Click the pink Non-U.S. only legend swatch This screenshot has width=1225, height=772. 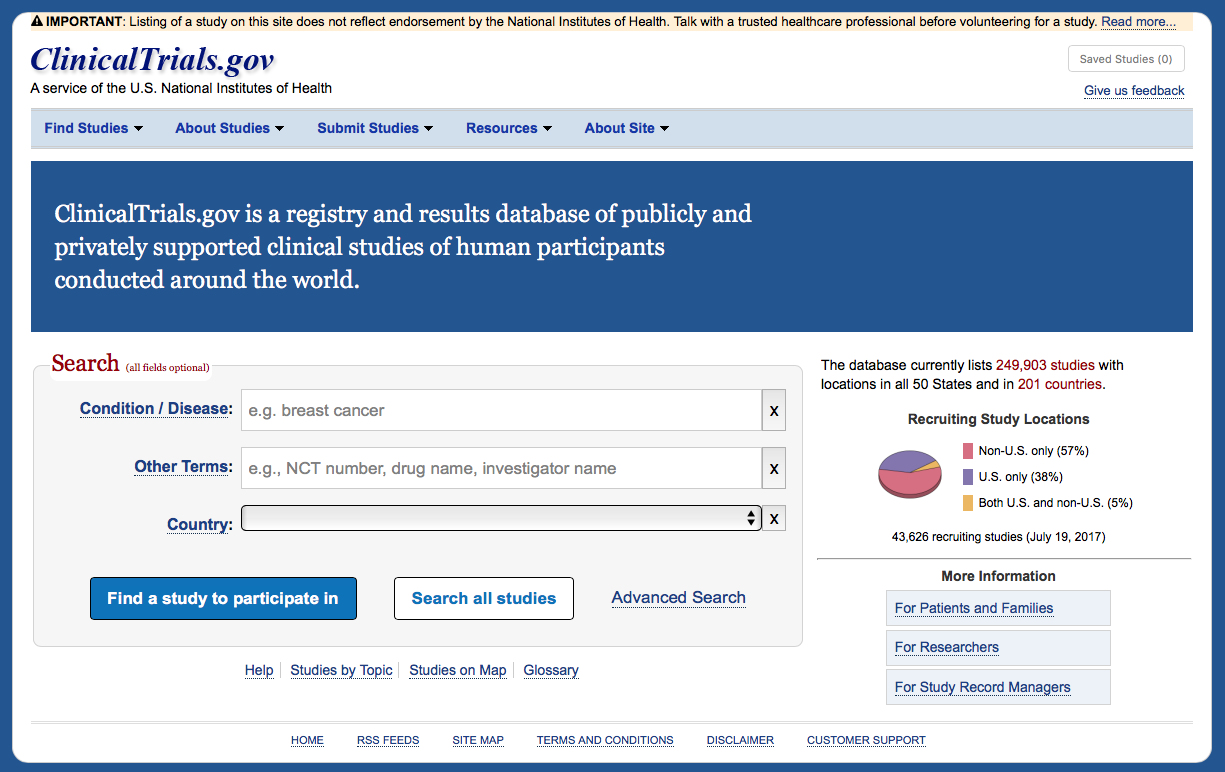(x=967, y=451)
